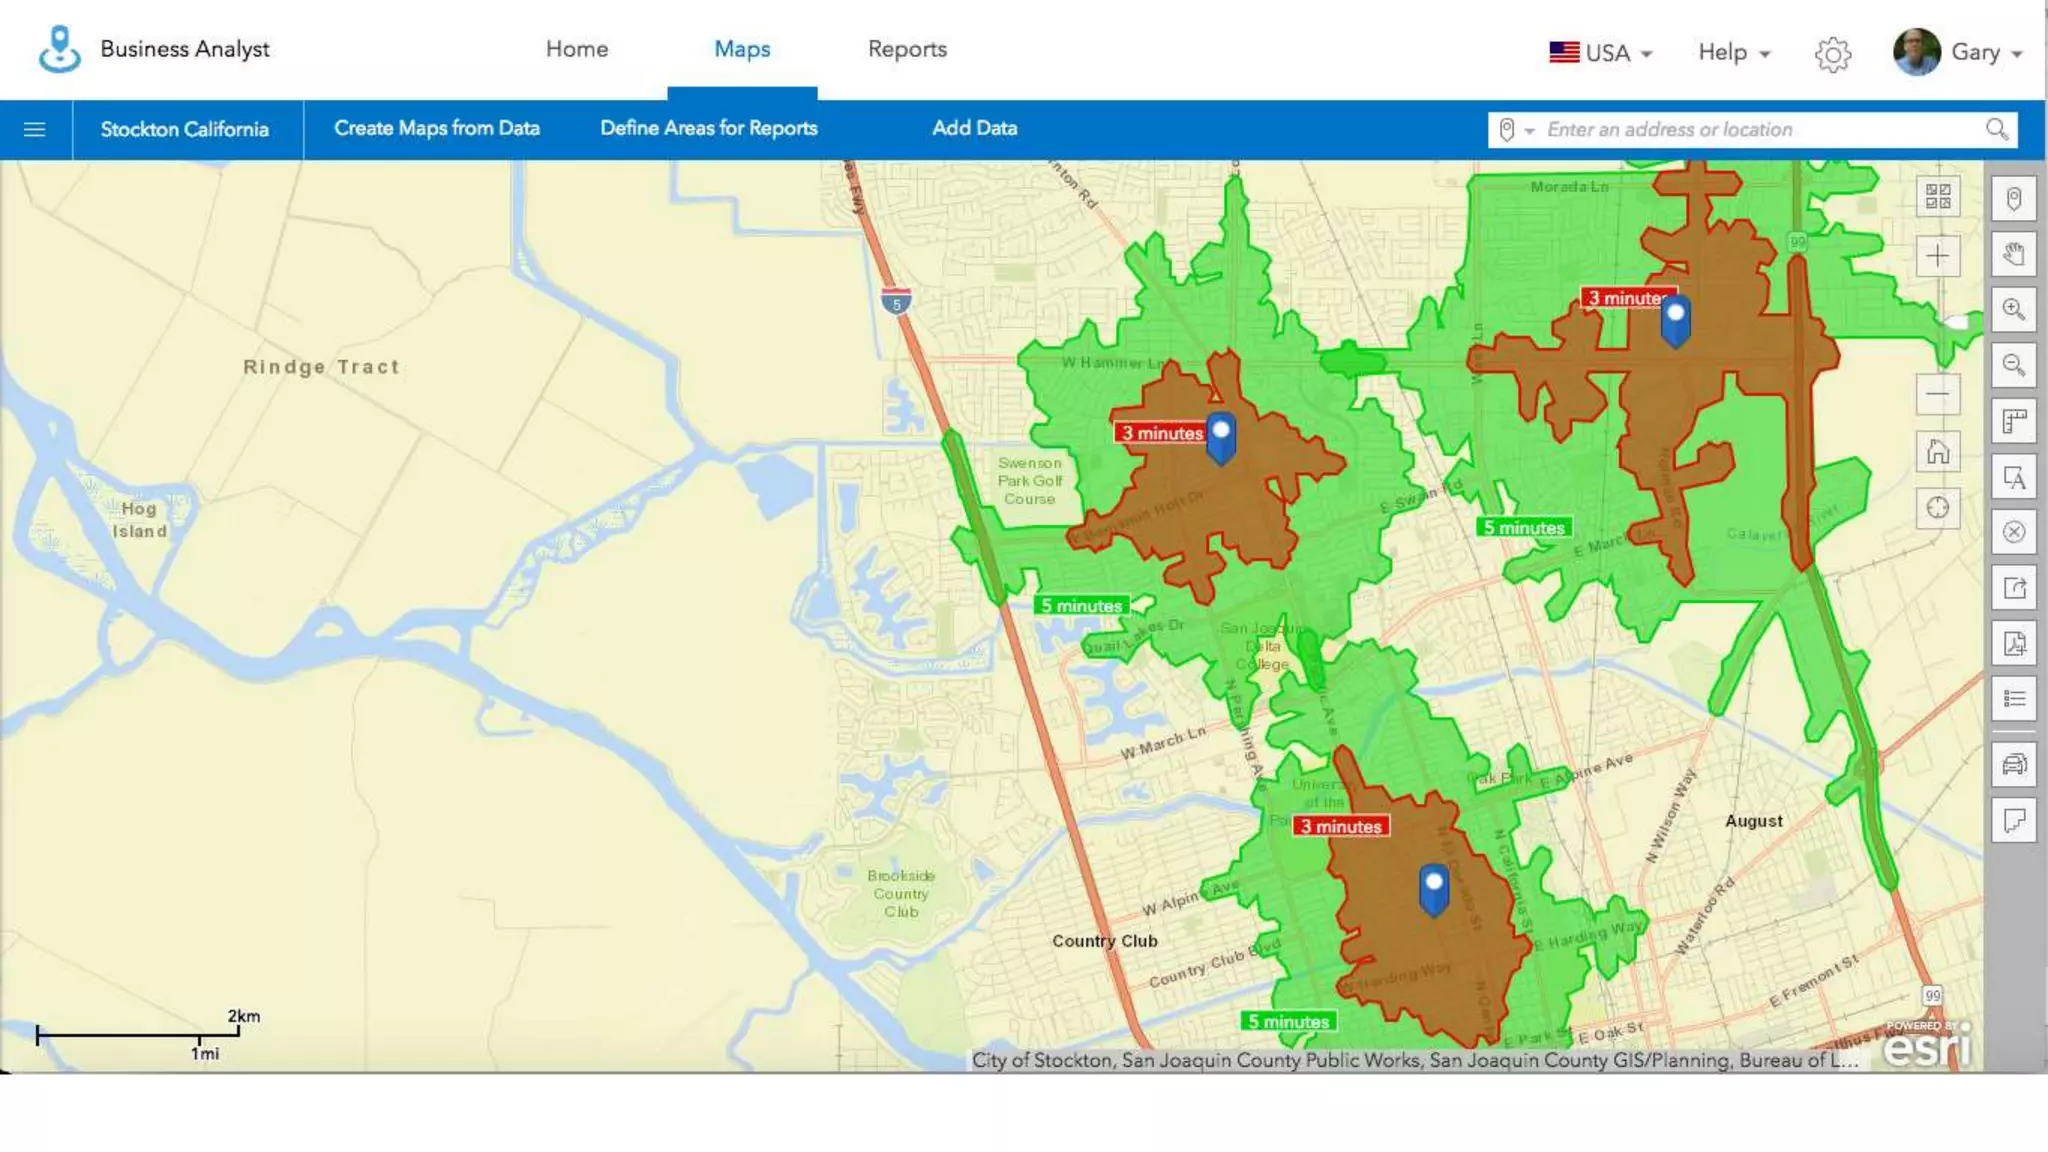Click the find my location crosshair

[x=1937, y=508]
